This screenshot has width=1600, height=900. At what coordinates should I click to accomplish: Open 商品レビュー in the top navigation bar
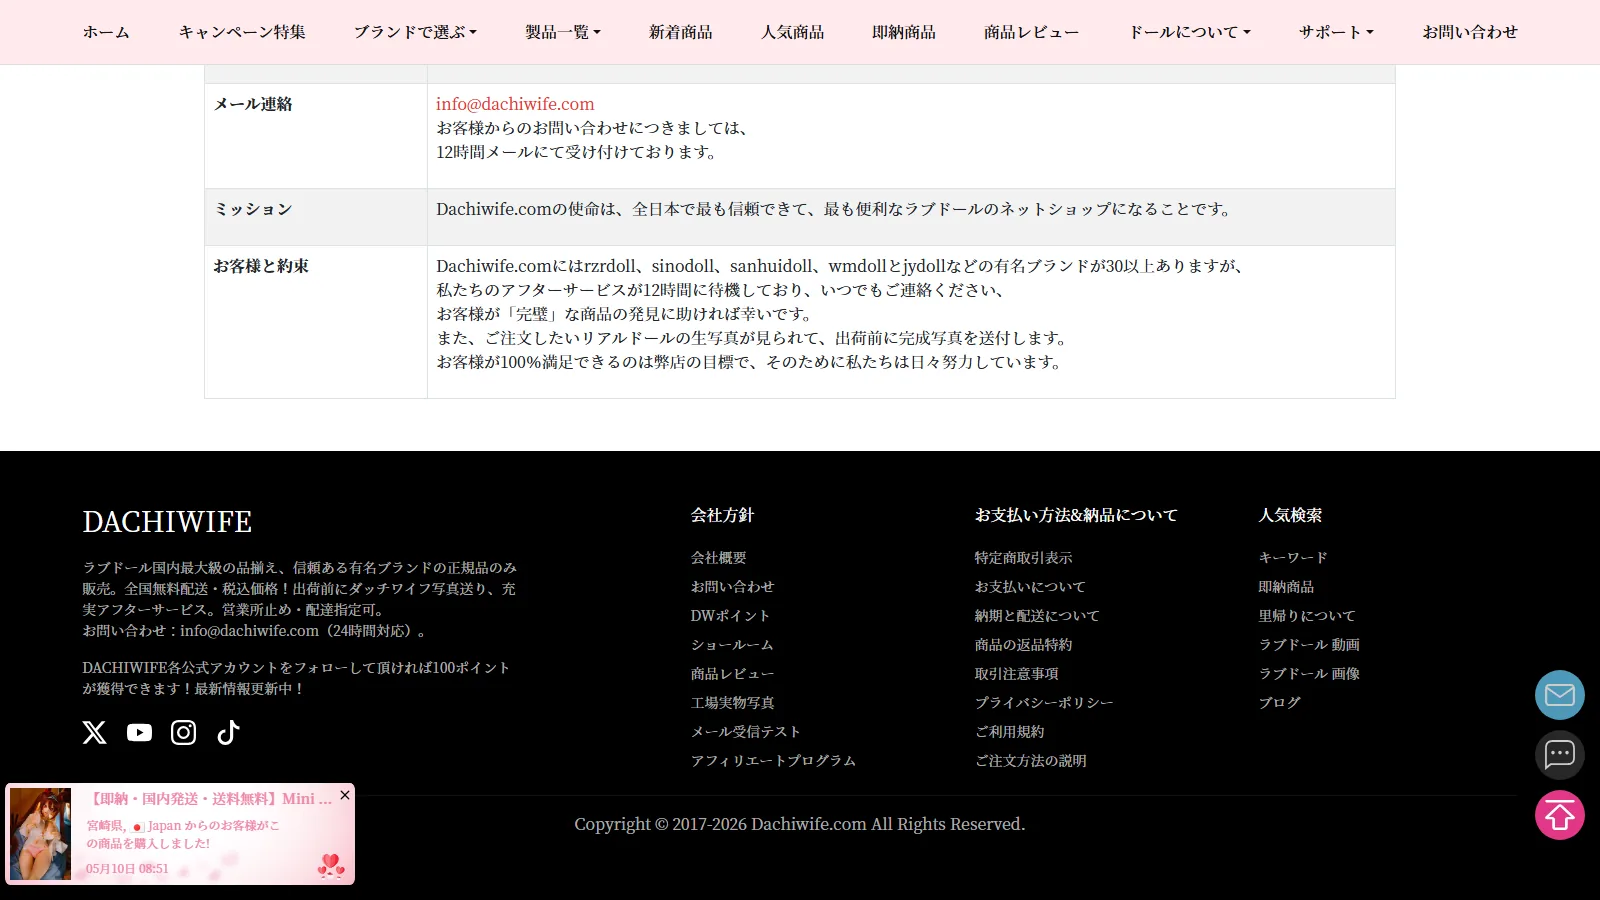tap(1032, 32)
